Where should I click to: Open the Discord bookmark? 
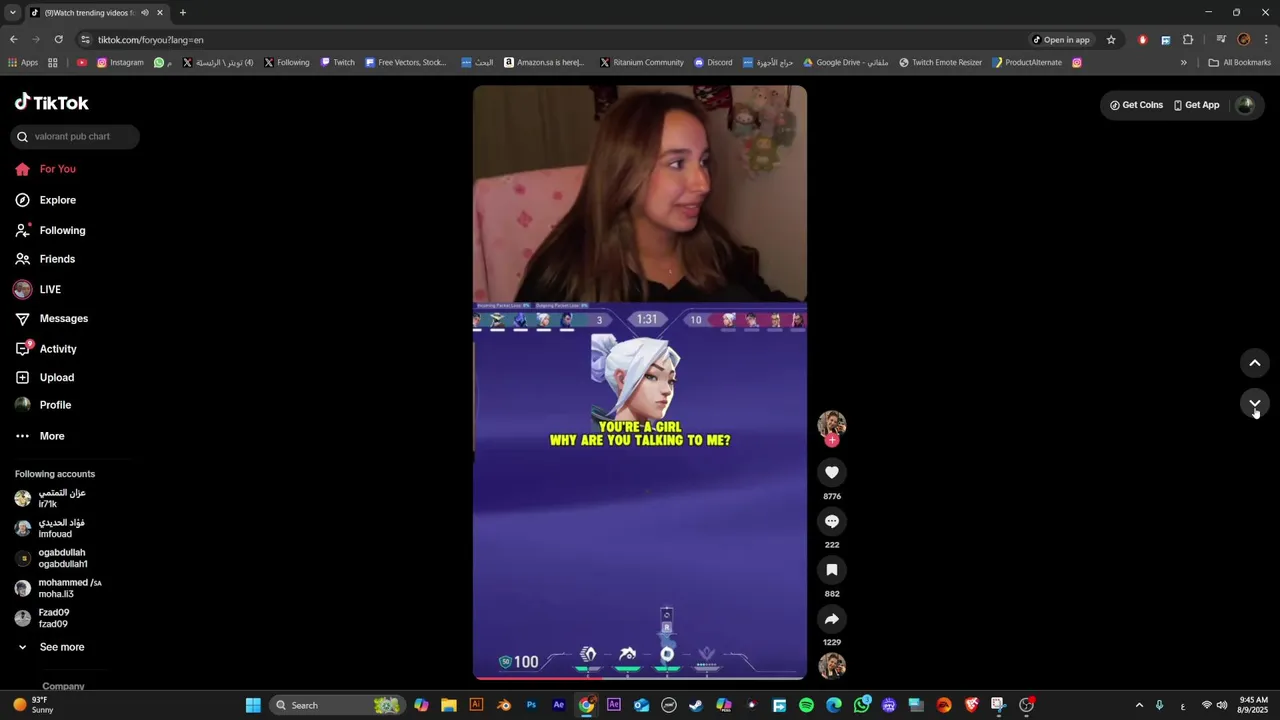tap(713, 62)
